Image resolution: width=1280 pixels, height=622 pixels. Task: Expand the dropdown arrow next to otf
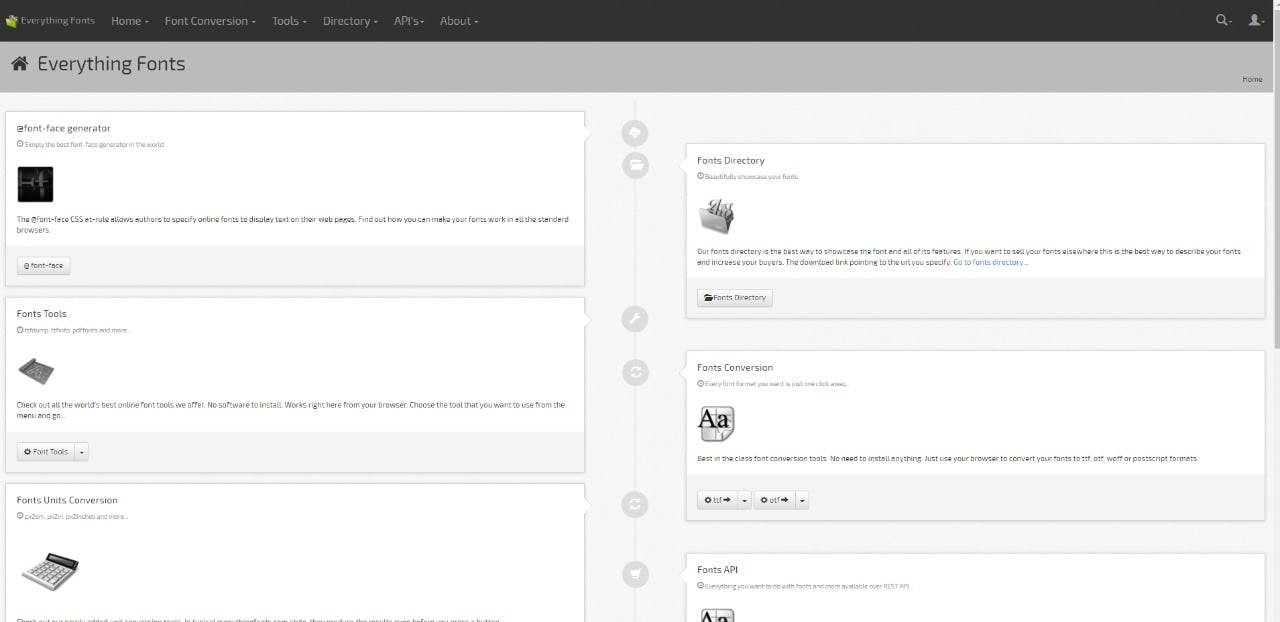click(x=802, y=500)
